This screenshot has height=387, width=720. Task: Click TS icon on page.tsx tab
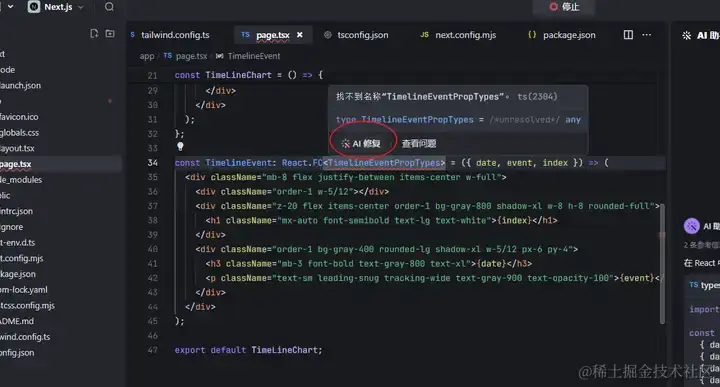[246, 34]
